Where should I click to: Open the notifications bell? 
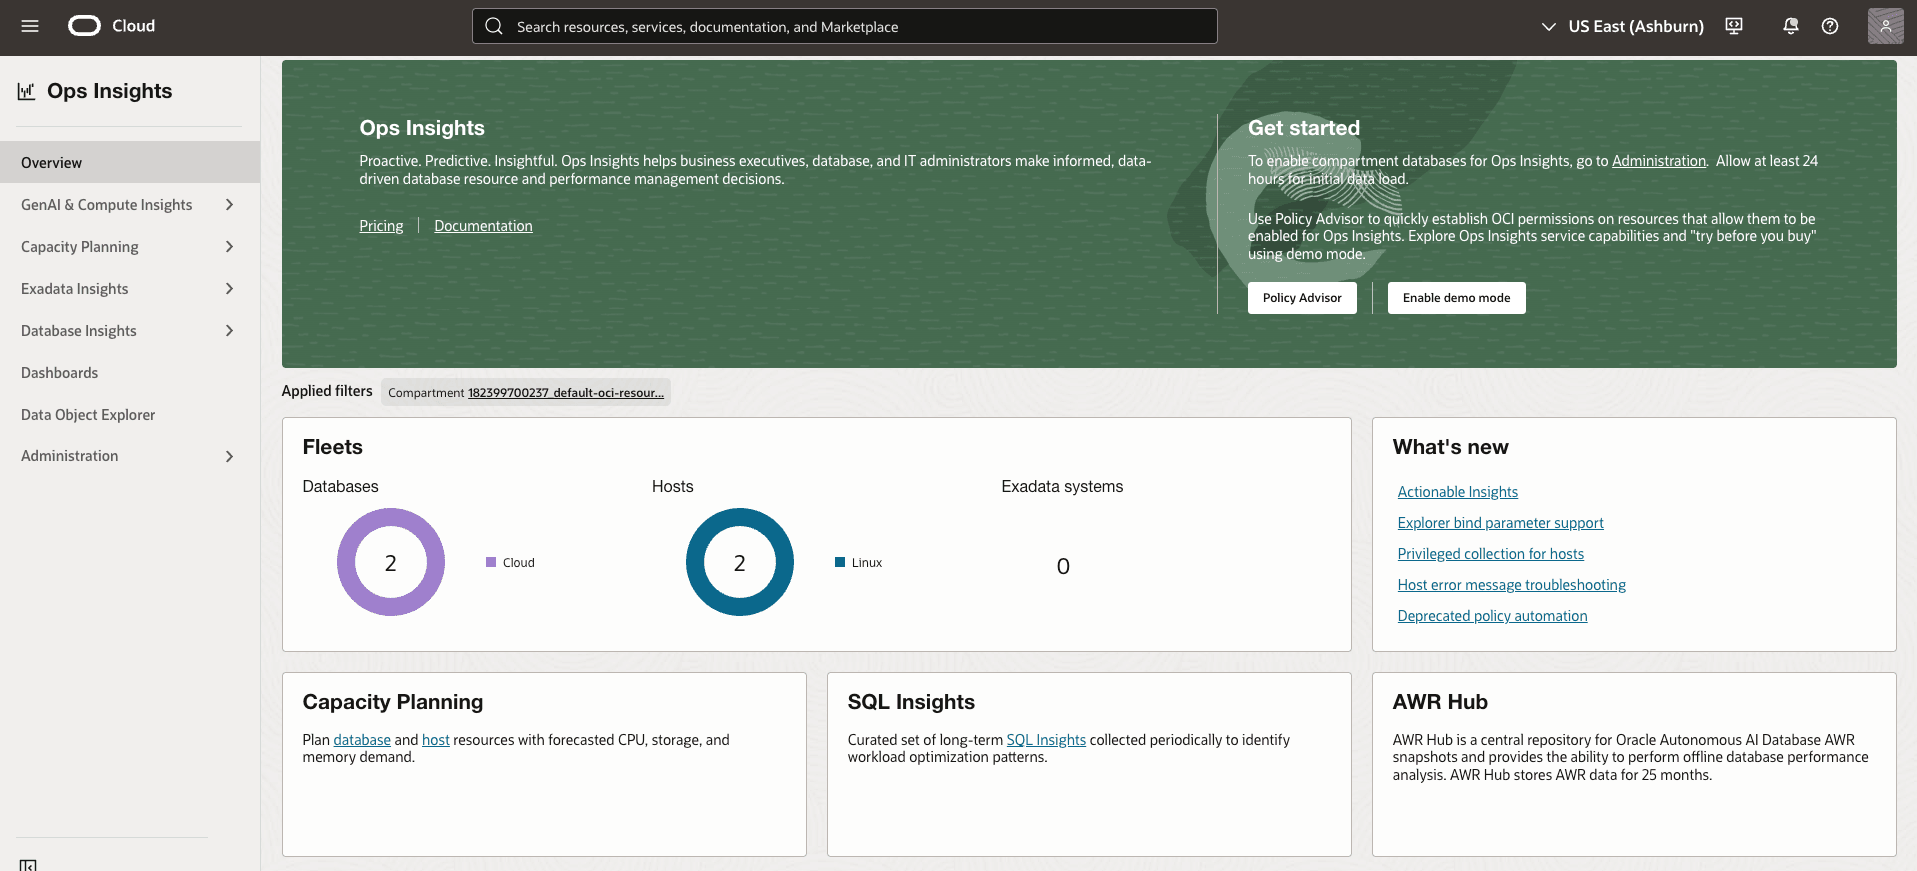(x=1790, y=26)
